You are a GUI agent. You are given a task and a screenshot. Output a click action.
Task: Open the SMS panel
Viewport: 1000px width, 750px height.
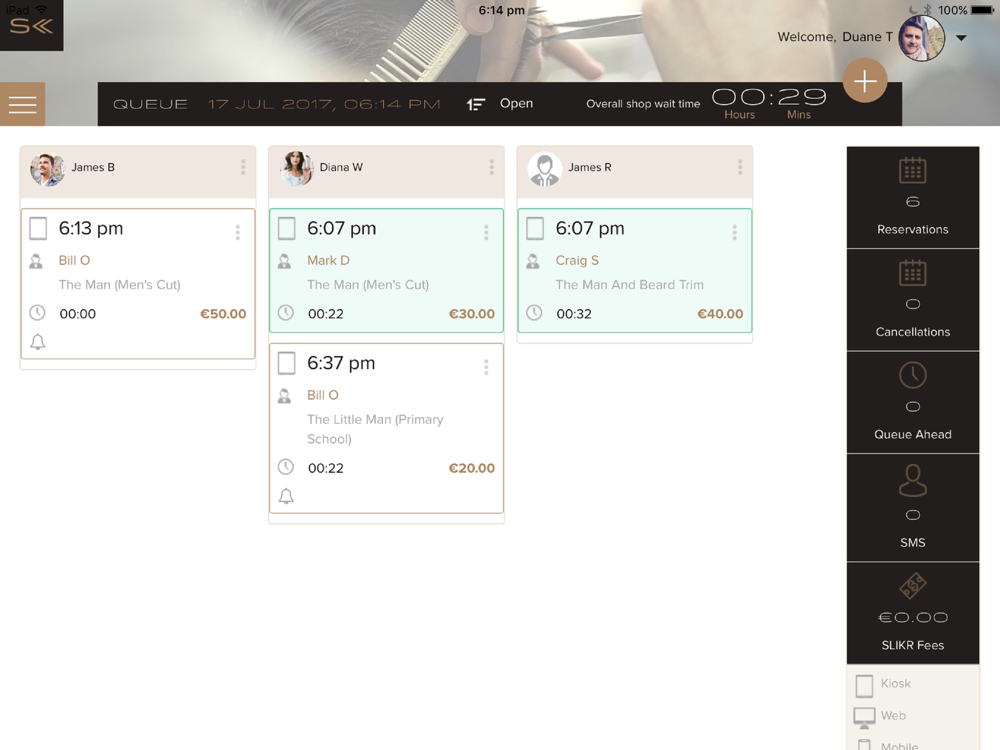coord(913,508)
